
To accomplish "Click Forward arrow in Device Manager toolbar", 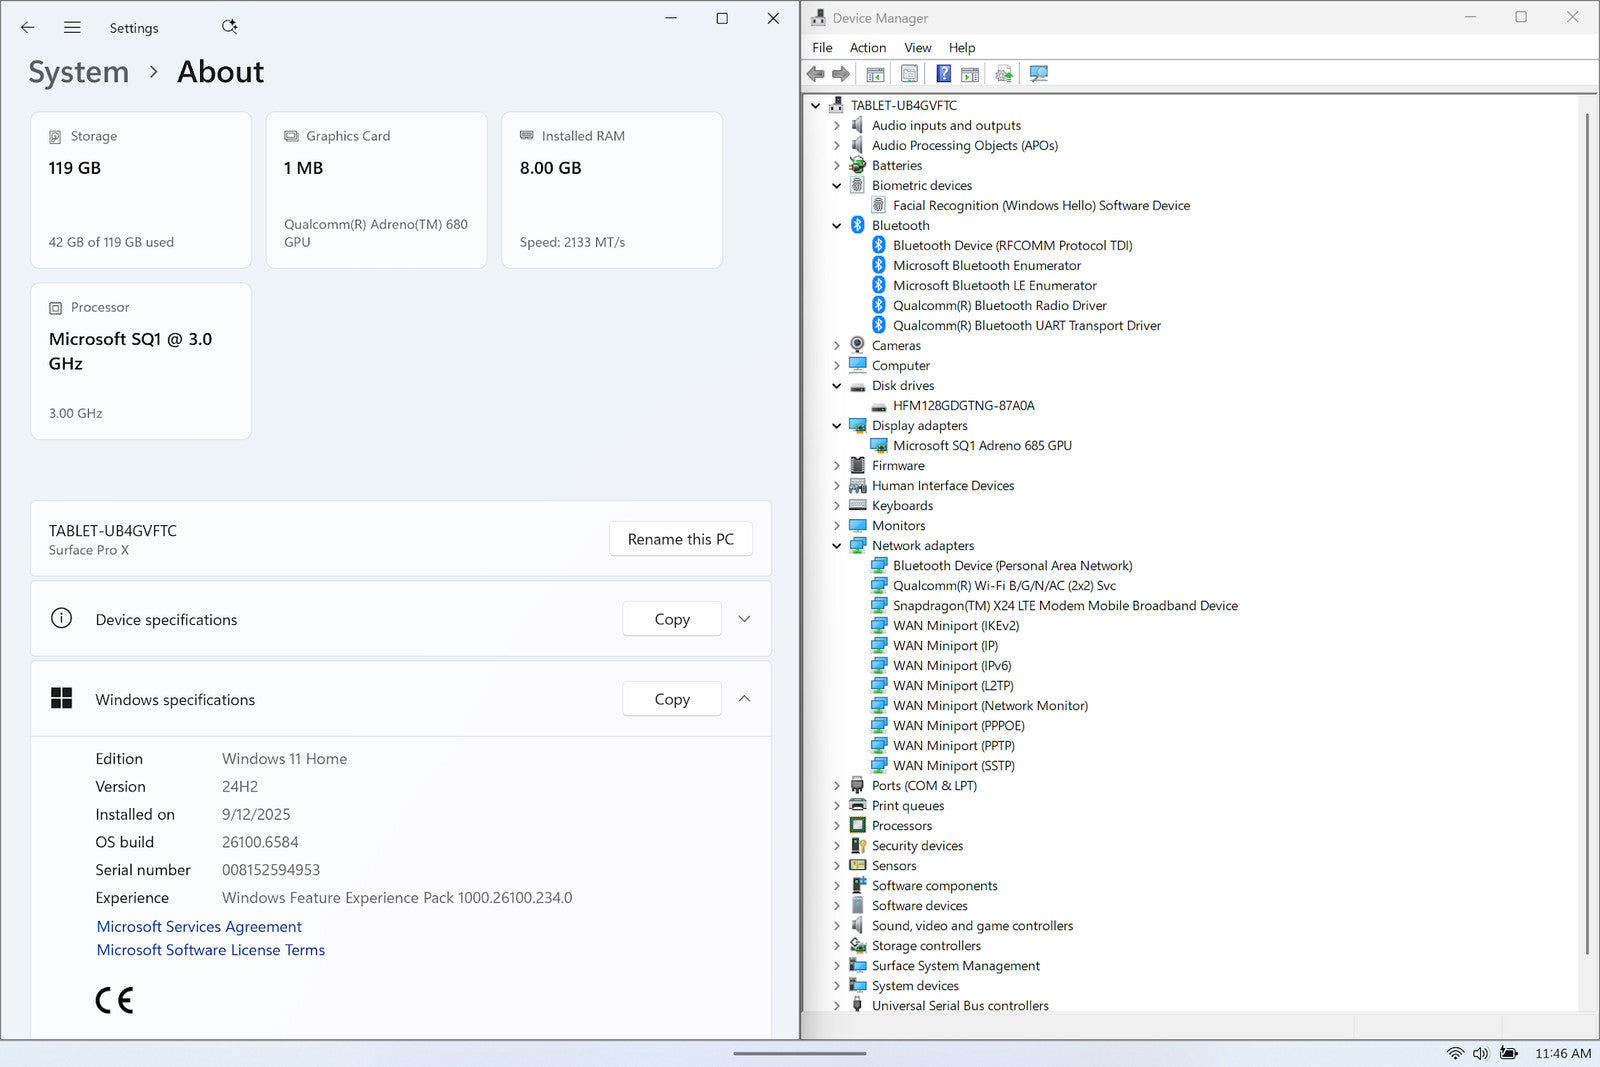I will click(841, 74).
